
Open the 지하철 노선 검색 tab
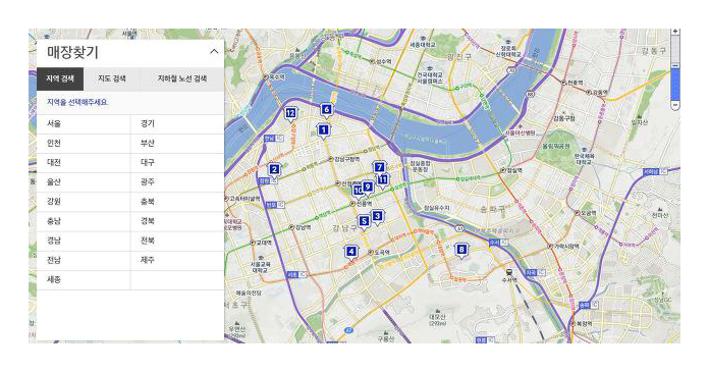(182, 79)
